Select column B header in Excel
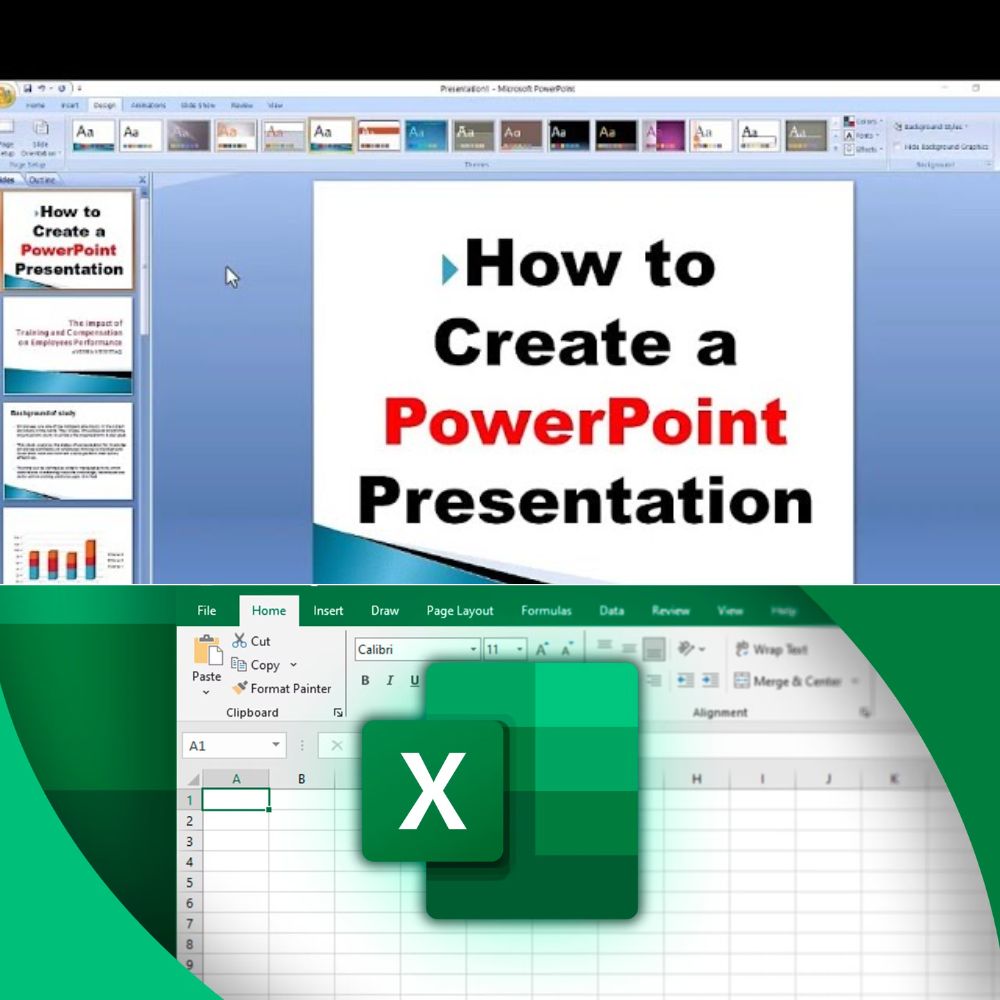This screenshot has height=1000, width=1000. coord(302,779)
